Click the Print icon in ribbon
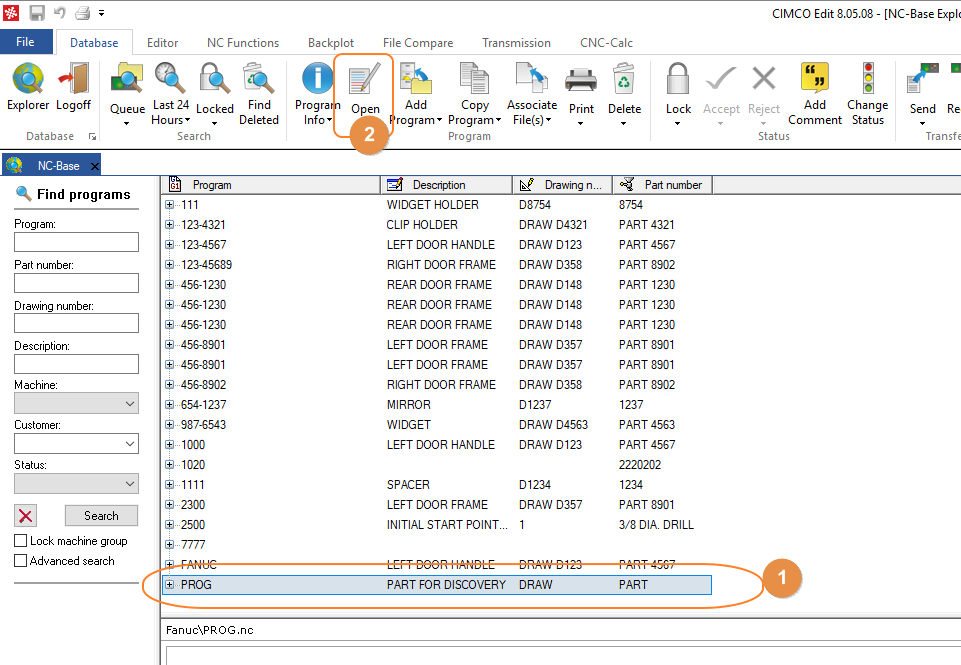Screen dimensions: 961x665 [580, 80]
